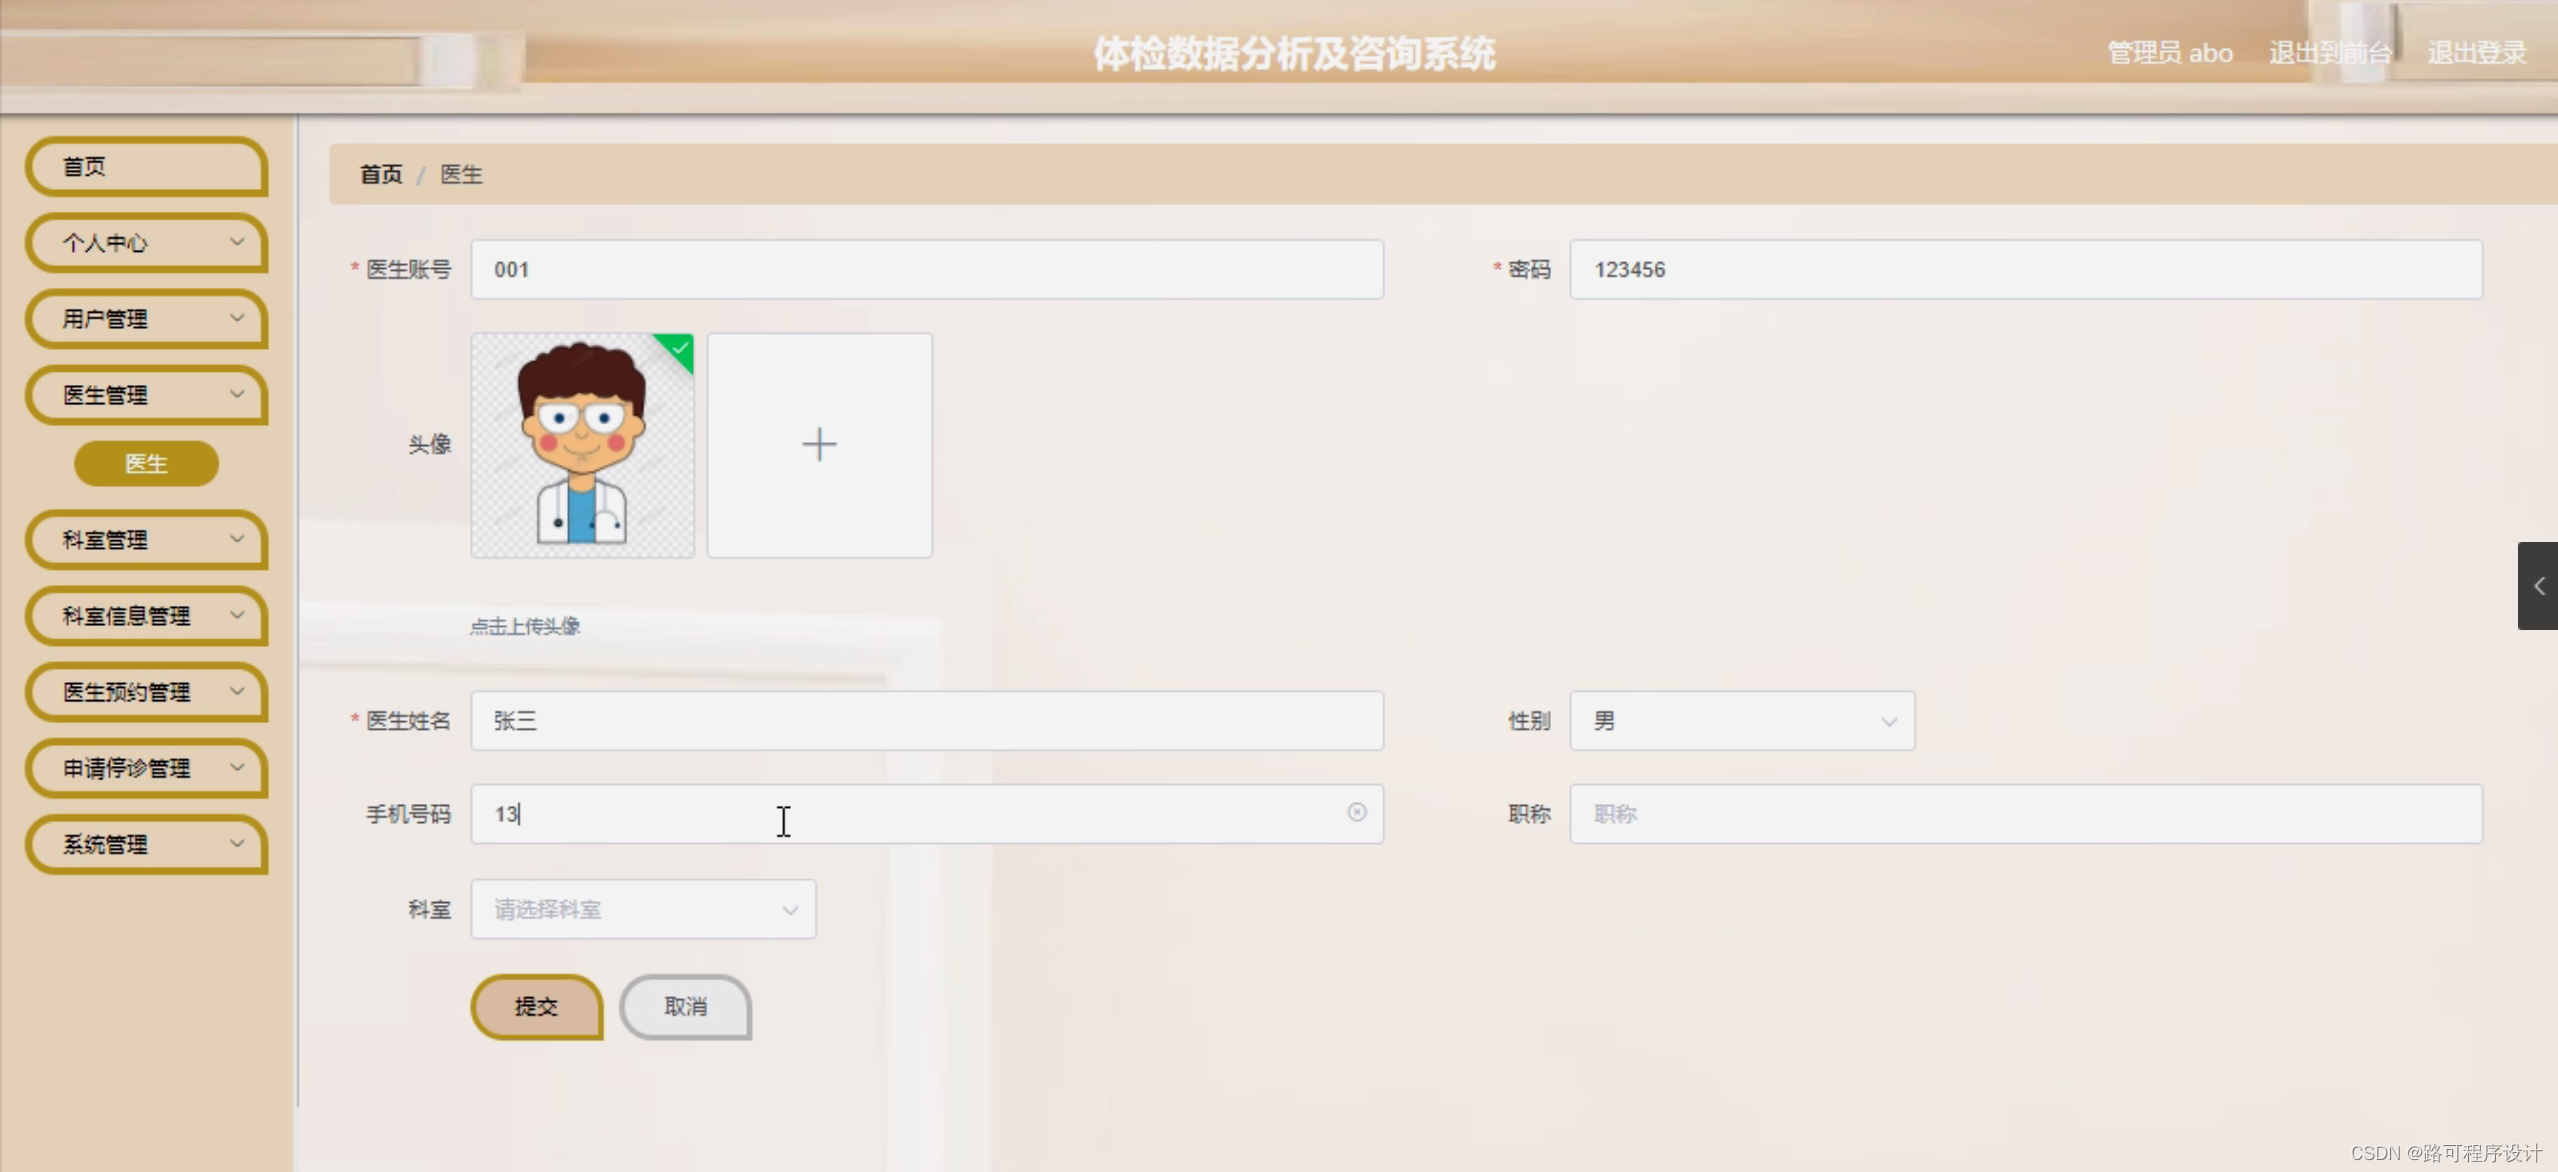Go to 首页 in sidebar
Screen dimensions: 2558x1172
tap(147, 167)
